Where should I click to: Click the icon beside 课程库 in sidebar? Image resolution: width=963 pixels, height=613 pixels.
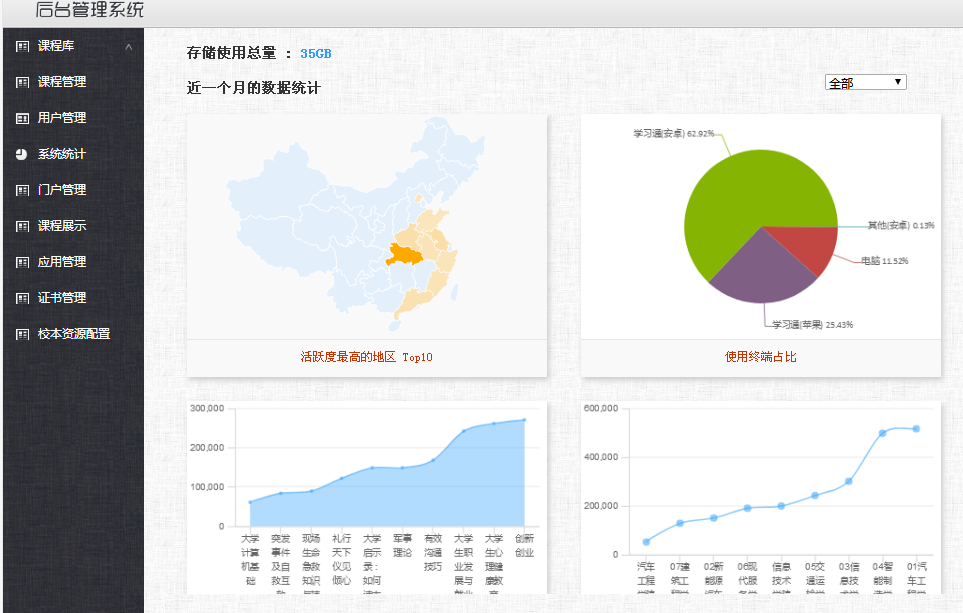coord(22,46)
